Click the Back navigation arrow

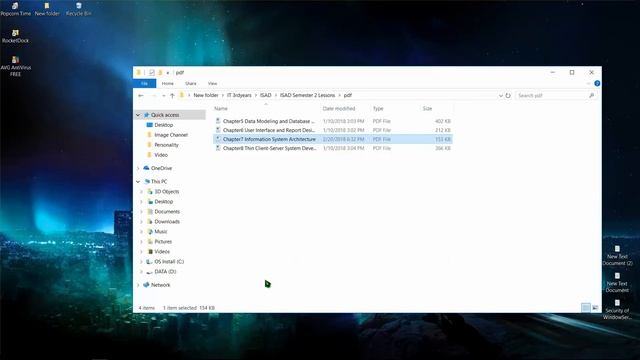(x=141, y=96)
